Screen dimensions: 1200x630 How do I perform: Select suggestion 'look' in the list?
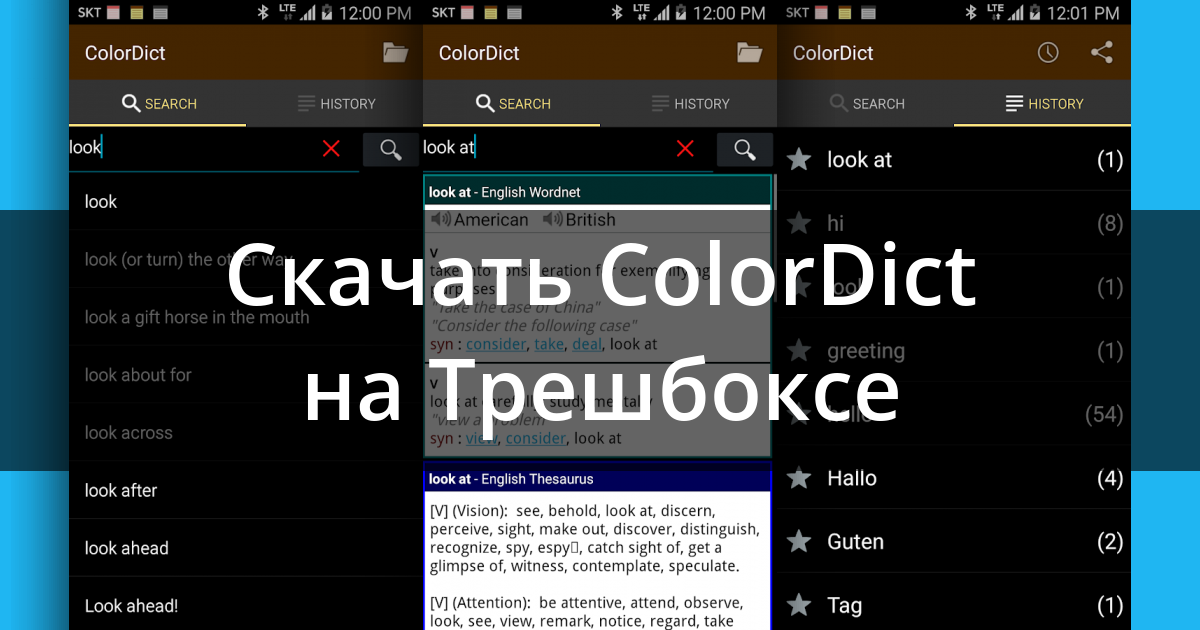(246, 202)
